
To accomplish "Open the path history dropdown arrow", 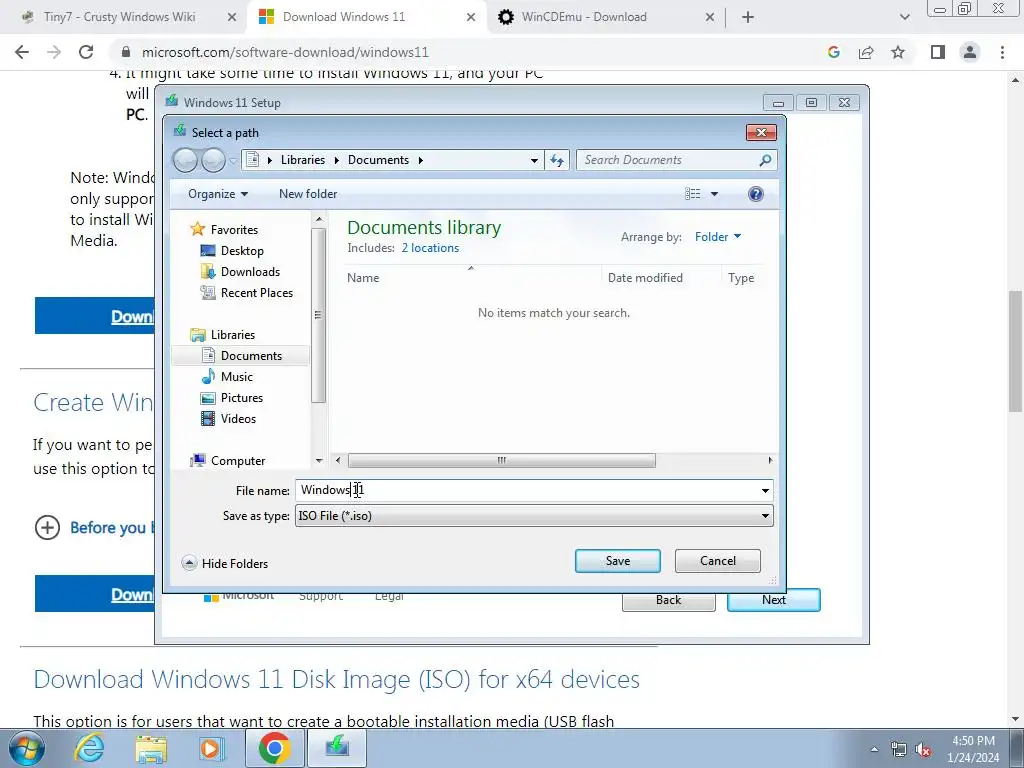I will [x=534, y=160].
